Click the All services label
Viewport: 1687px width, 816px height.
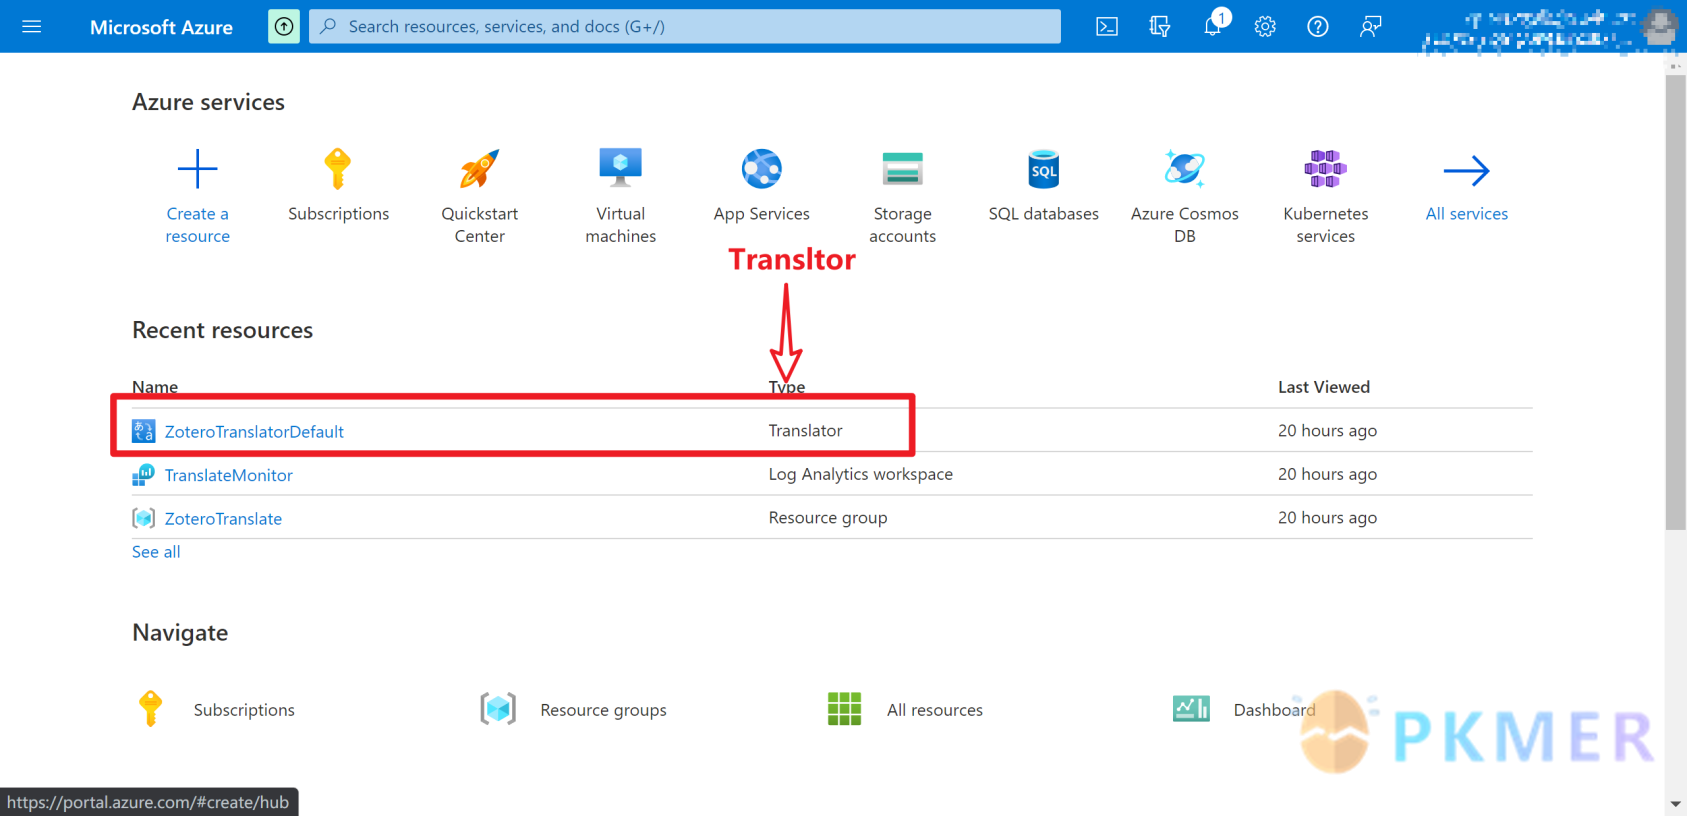tap(1467, 214)
